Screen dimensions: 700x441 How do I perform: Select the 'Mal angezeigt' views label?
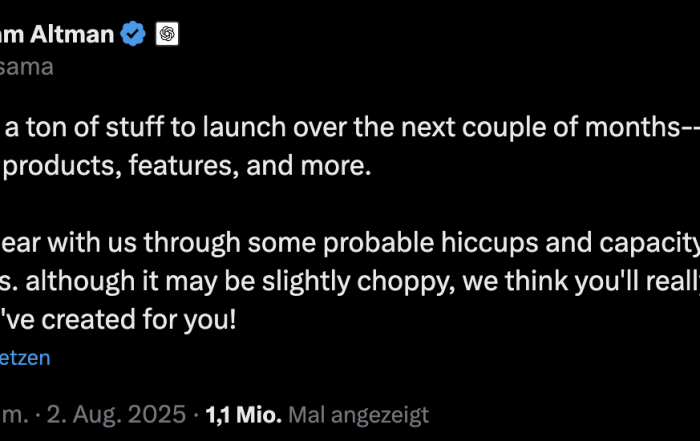point(358,415)
